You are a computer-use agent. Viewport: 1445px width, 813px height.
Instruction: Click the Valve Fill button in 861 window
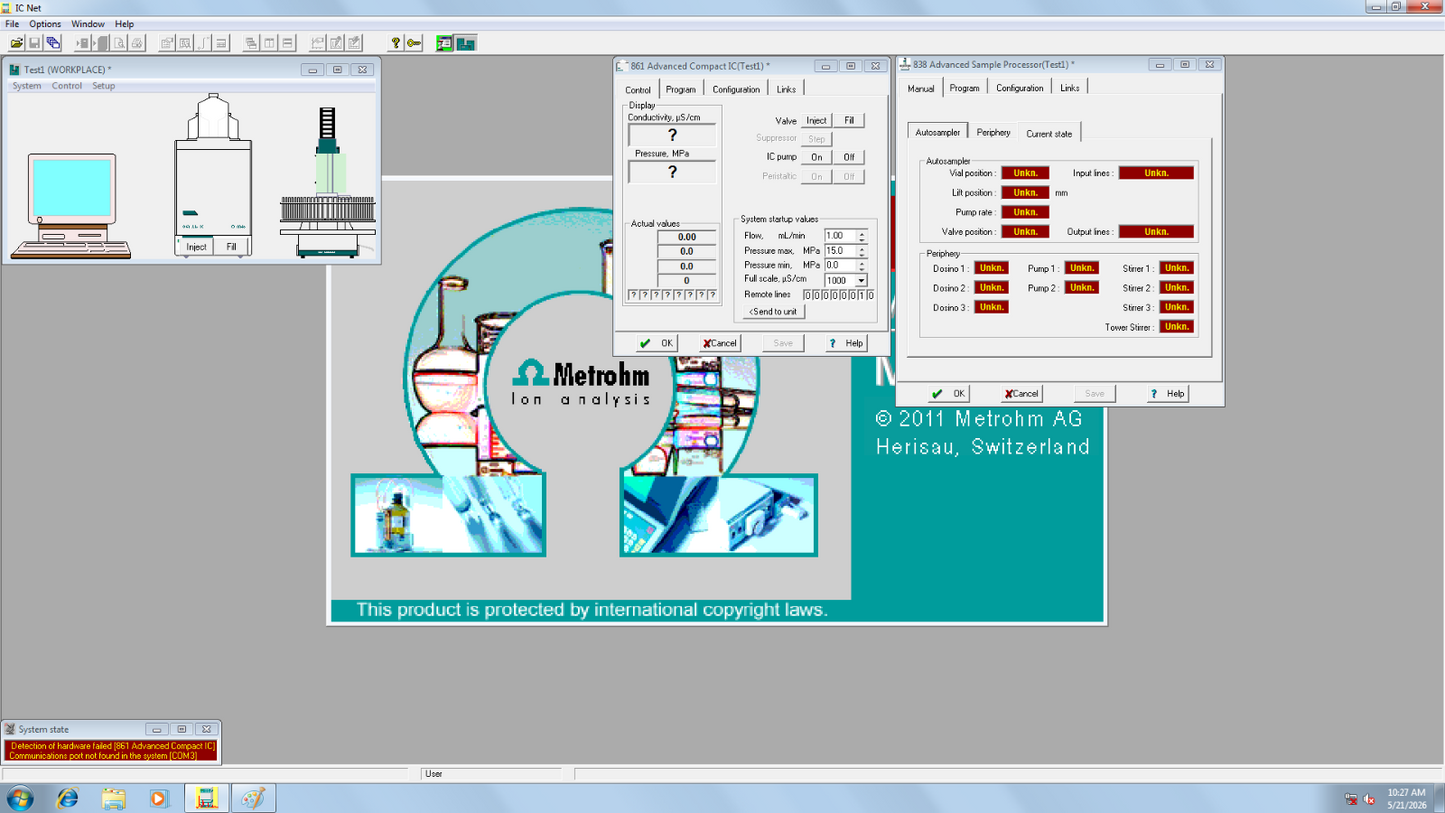[849, 120]
